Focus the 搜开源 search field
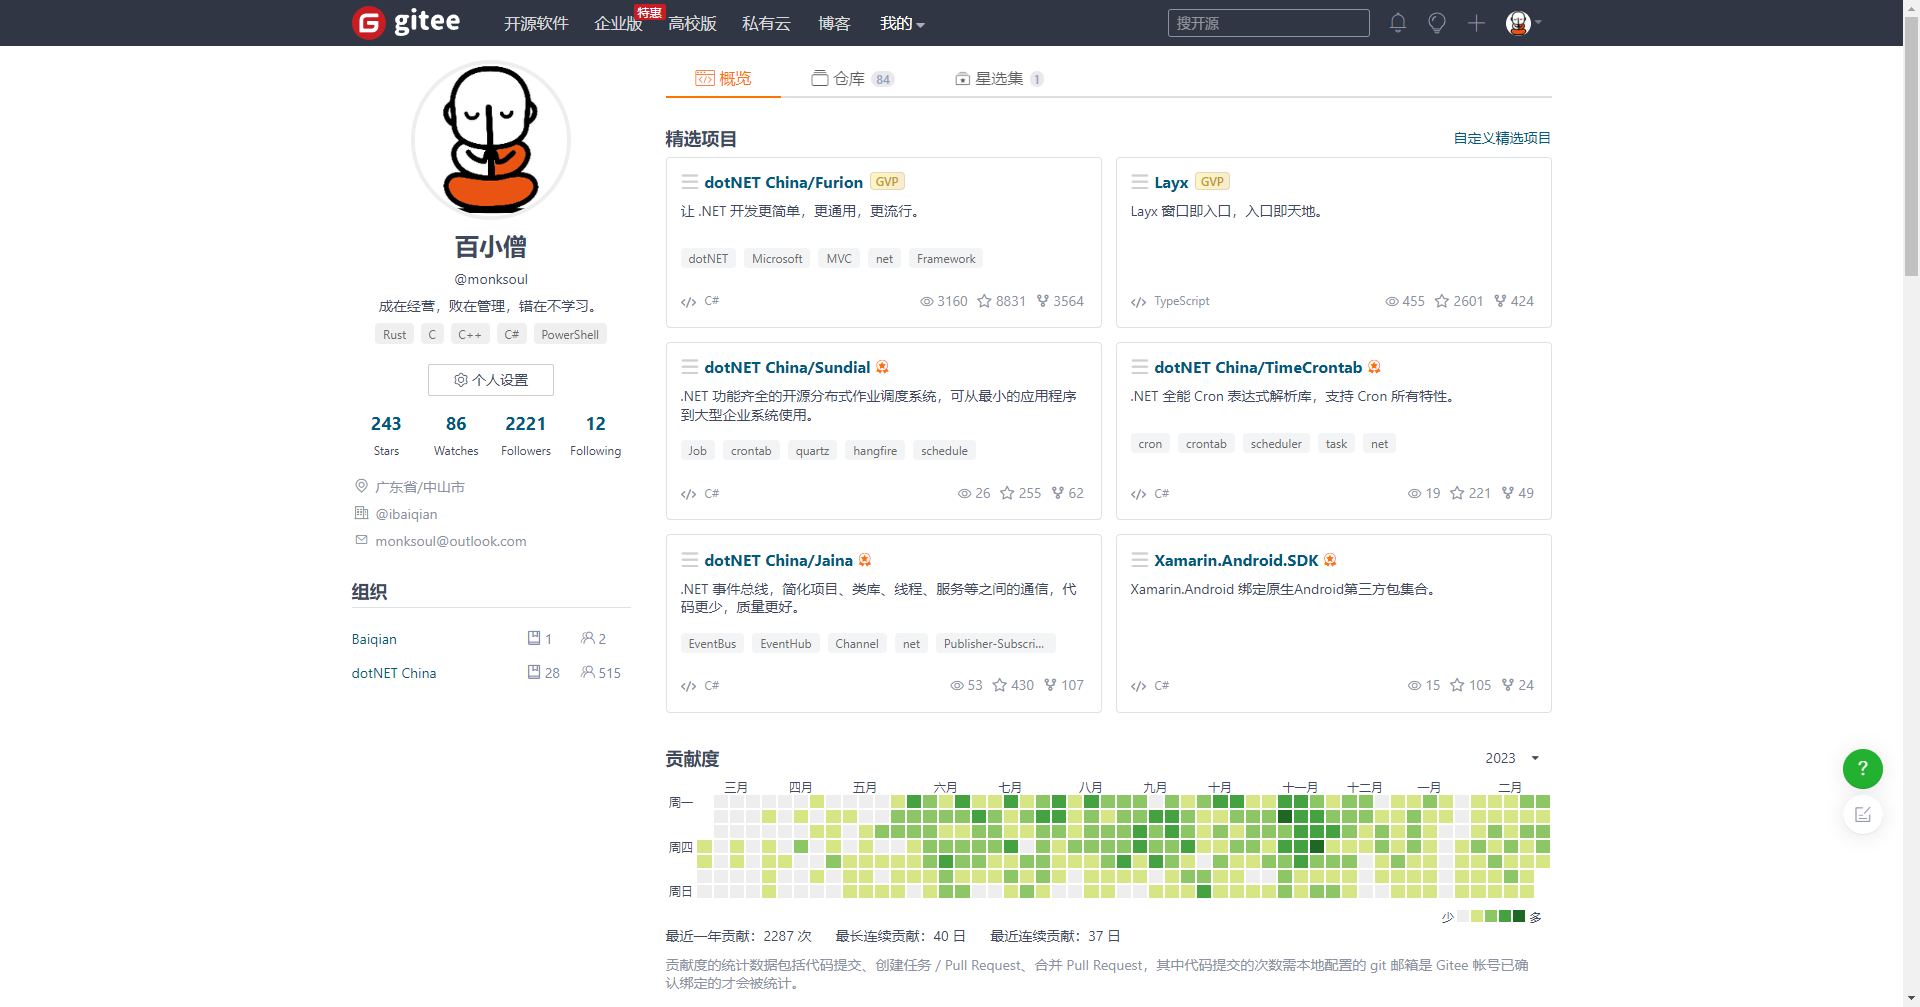 1268,23
